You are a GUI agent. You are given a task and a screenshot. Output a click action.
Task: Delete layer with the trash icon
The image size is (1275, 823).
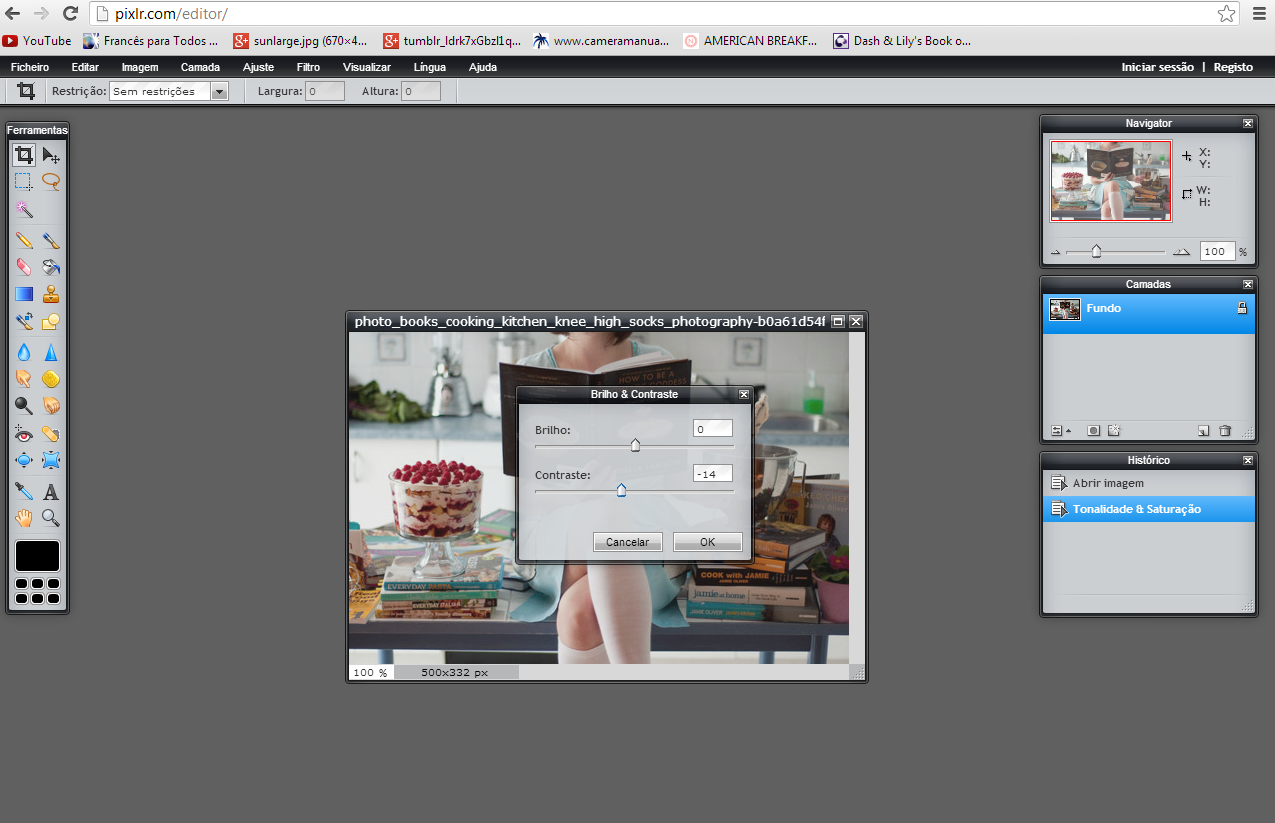(1225, 431)
